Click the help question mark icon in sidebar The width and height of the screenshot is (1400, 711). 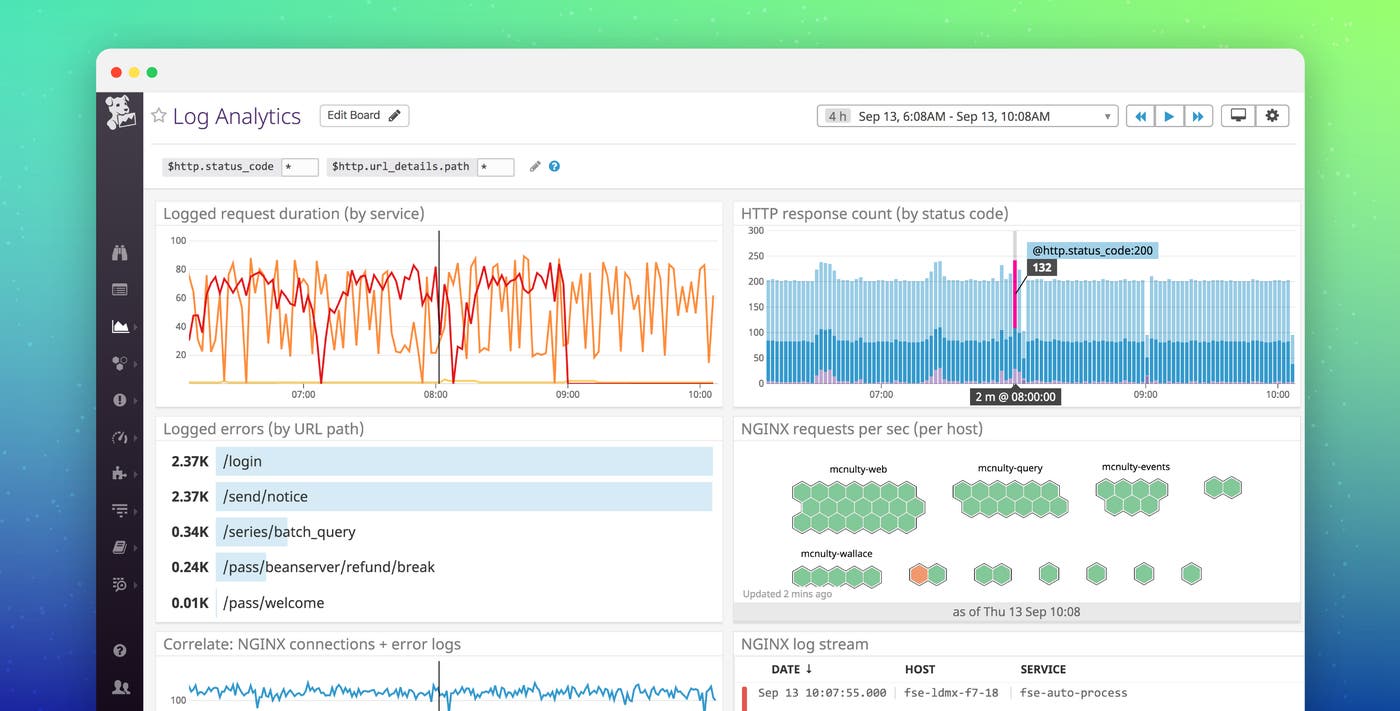coord(120,650)
